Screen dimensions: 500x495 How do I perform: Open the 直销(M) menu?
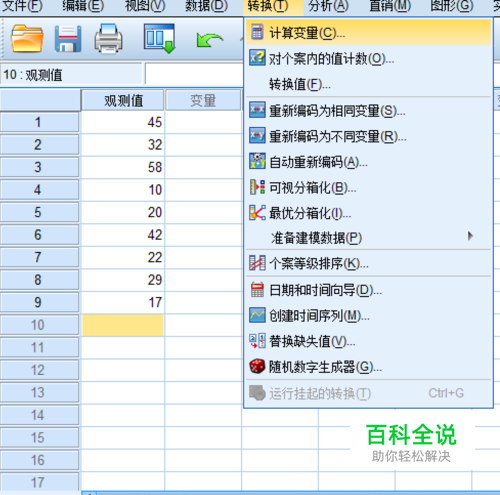(x=390, y=6)
